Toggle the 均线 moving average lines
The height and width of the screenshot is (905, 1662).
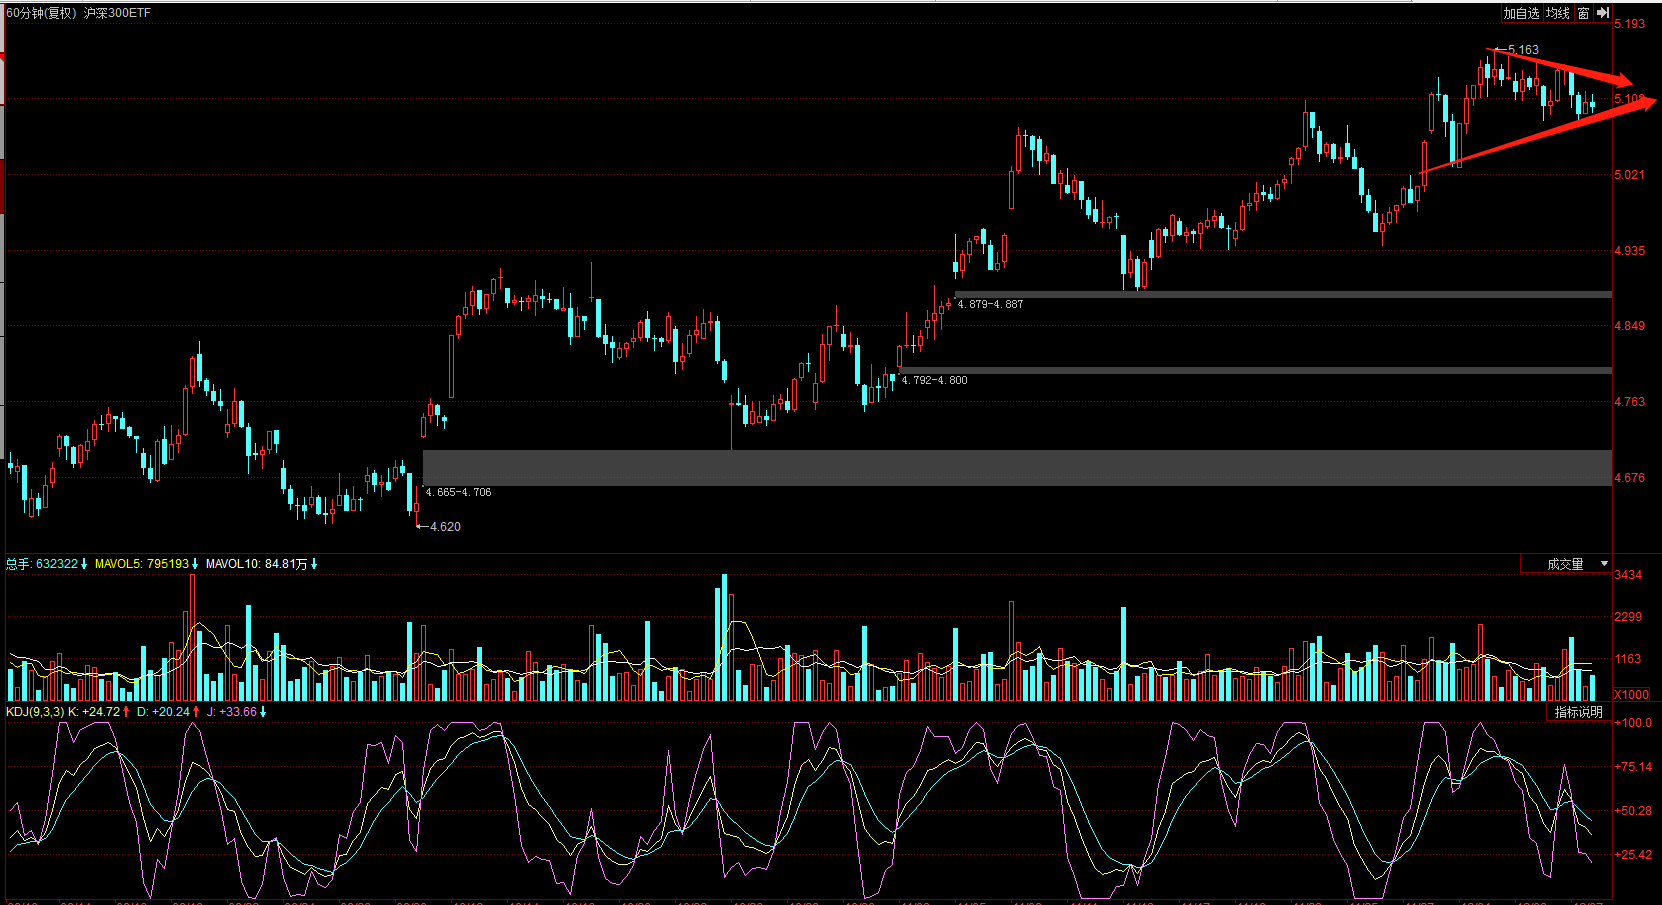[1557, 13]
